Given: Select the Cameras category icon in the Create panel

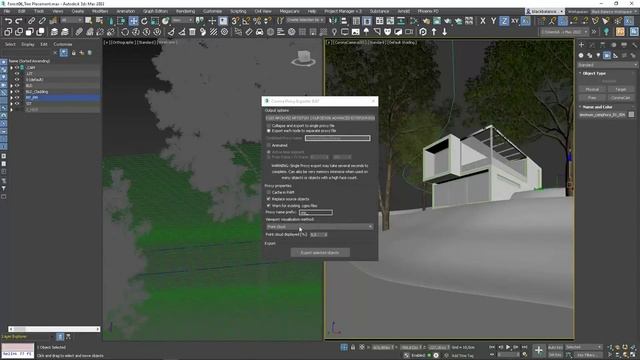Looking at the screenshot, I should pyautogui.click(x=607, y=56).
